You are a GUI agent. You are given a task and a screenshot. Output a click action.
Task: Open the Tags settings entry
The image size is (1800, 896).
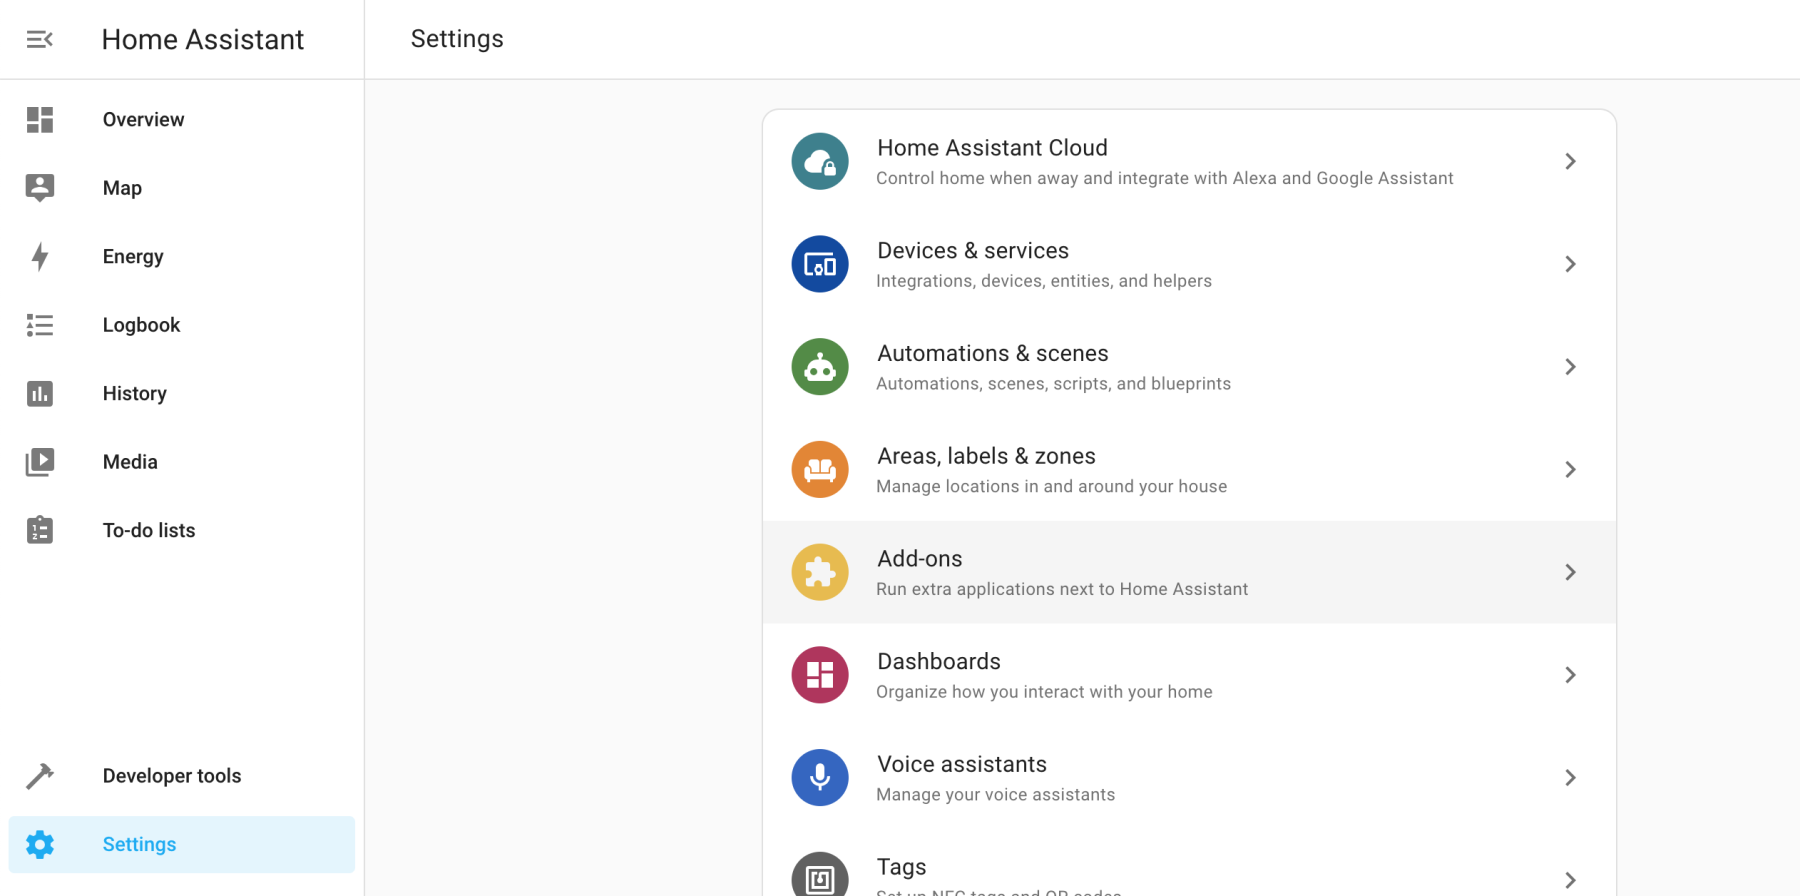pos(1189,863)
